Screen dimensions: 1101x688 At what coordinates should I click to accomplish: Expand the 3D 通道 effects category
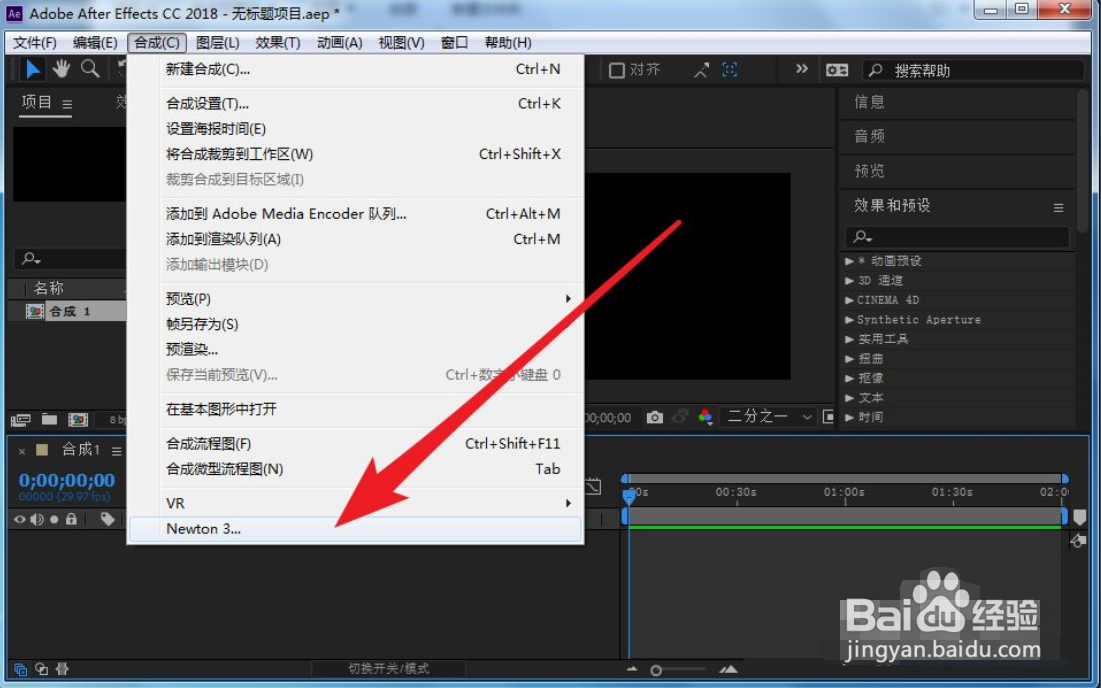click(x=849, y=281)
